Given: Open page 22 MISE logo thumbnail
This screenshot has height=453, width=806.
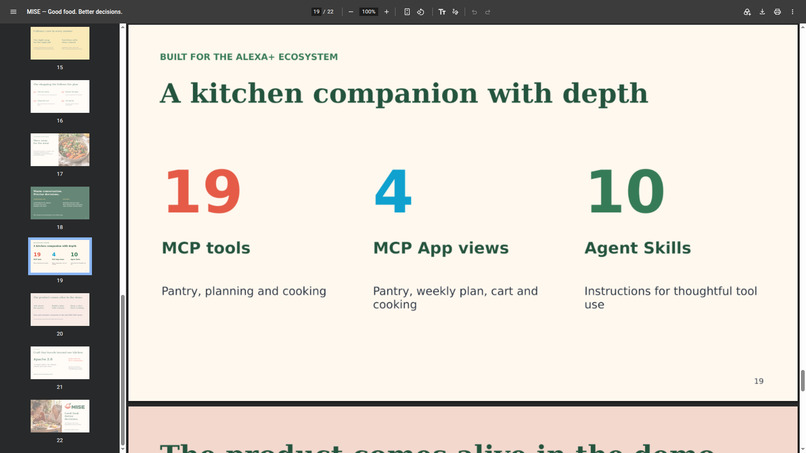Looking at the screenshot, I should pyautogui.click(x=60, y=416).
